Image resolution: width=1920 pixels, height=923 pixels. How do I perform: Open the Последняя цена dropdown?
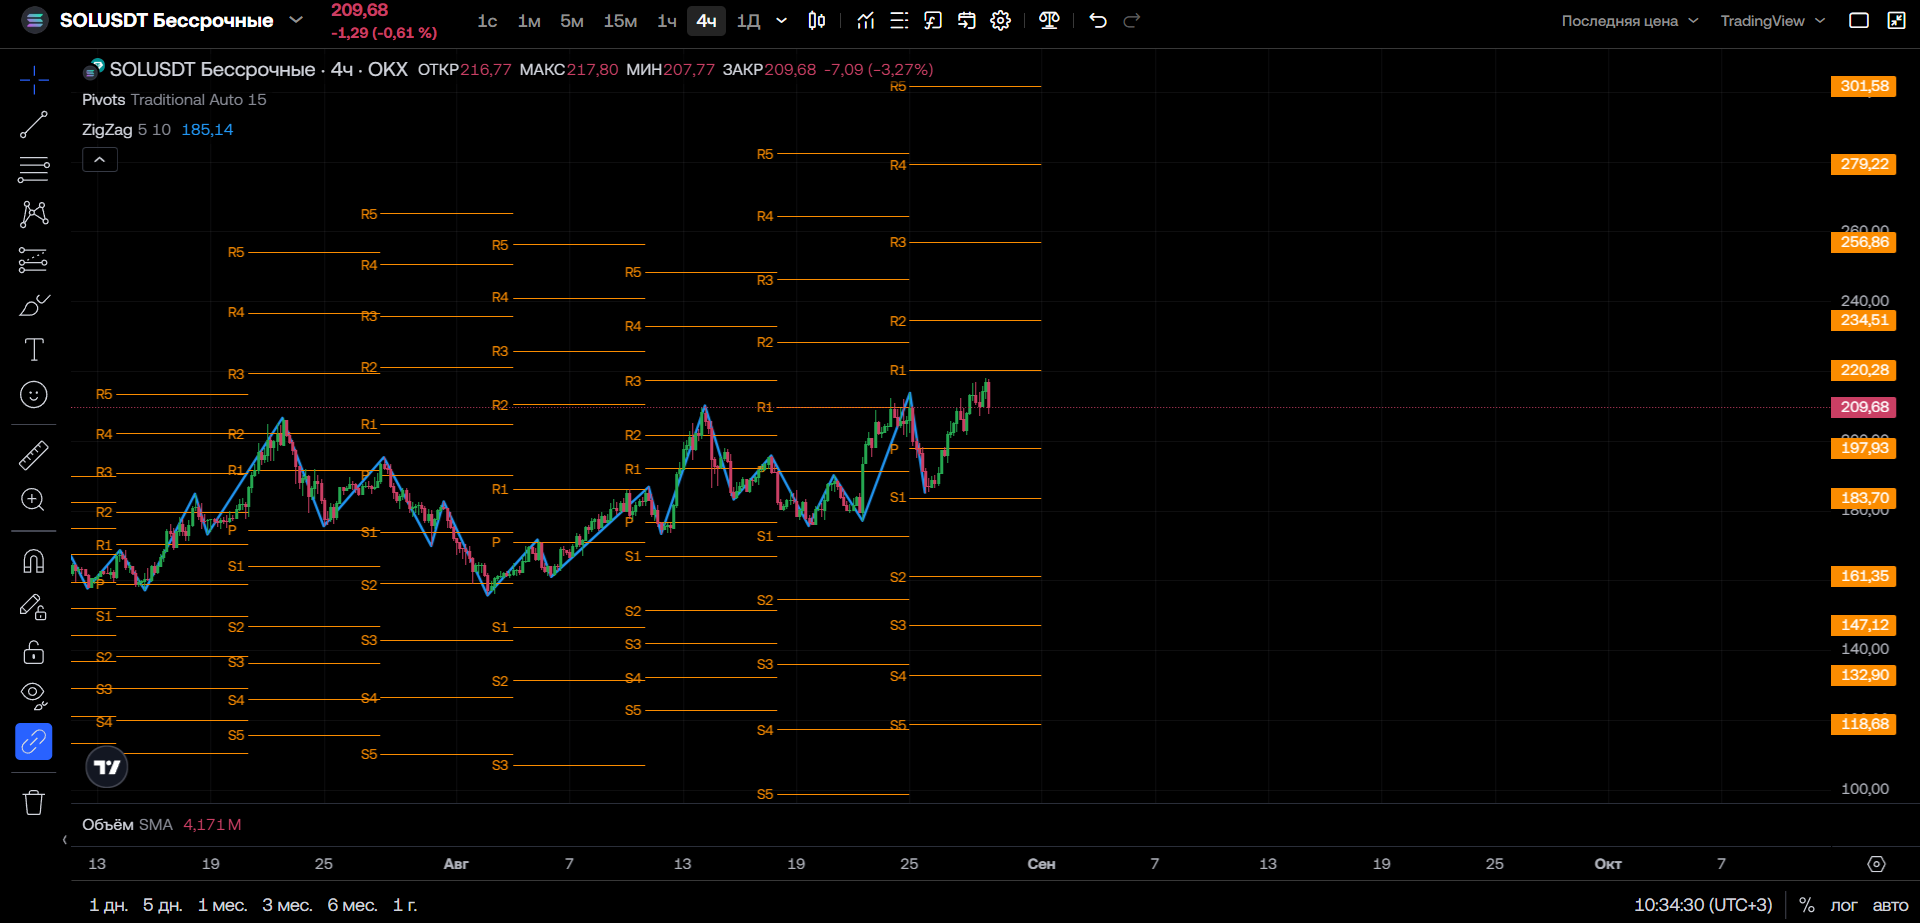point(1630,20)
